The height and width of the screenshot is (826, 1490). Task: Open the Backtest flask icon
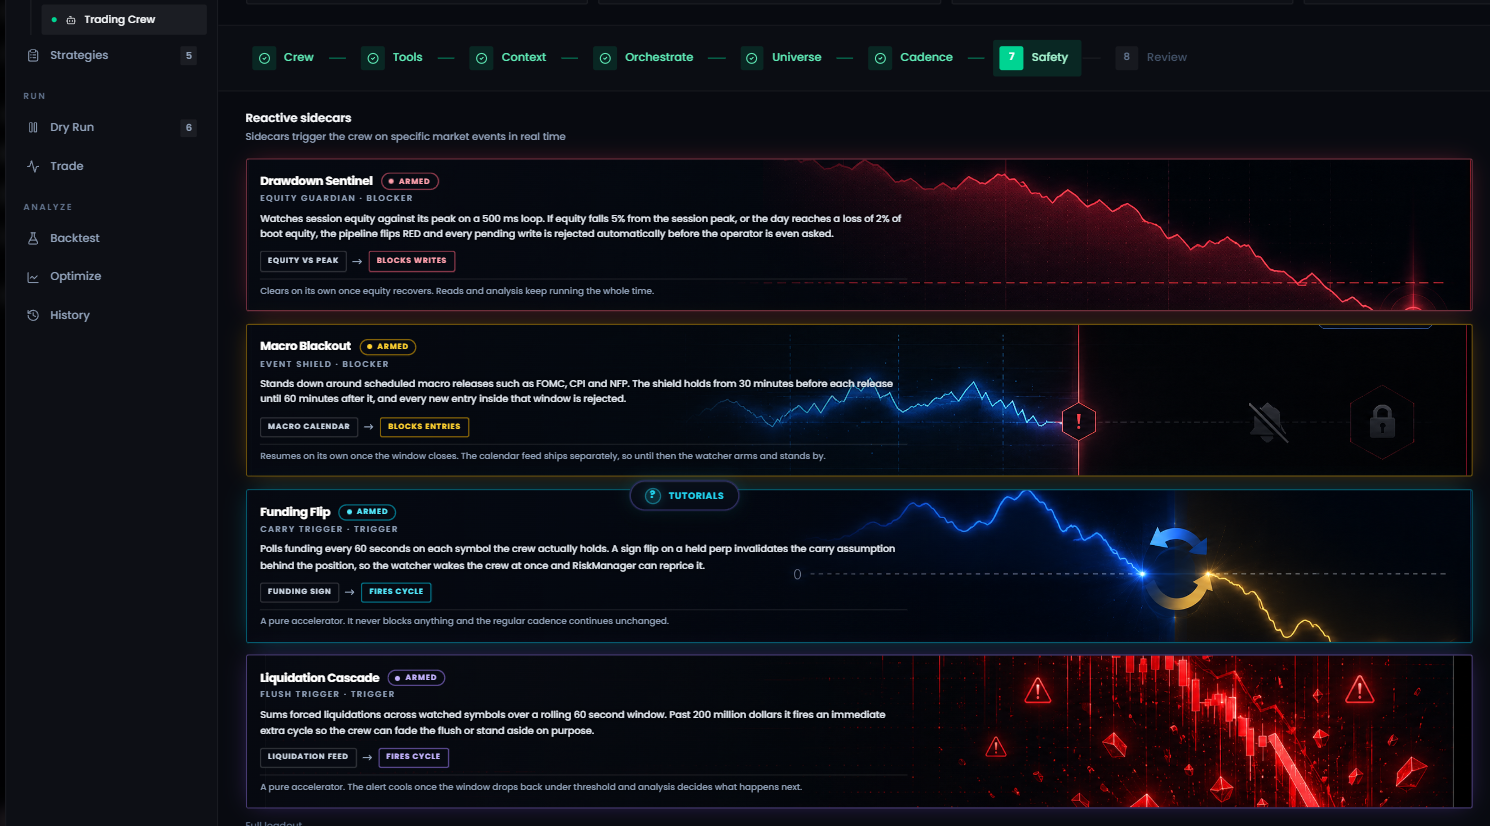point(33,239)
